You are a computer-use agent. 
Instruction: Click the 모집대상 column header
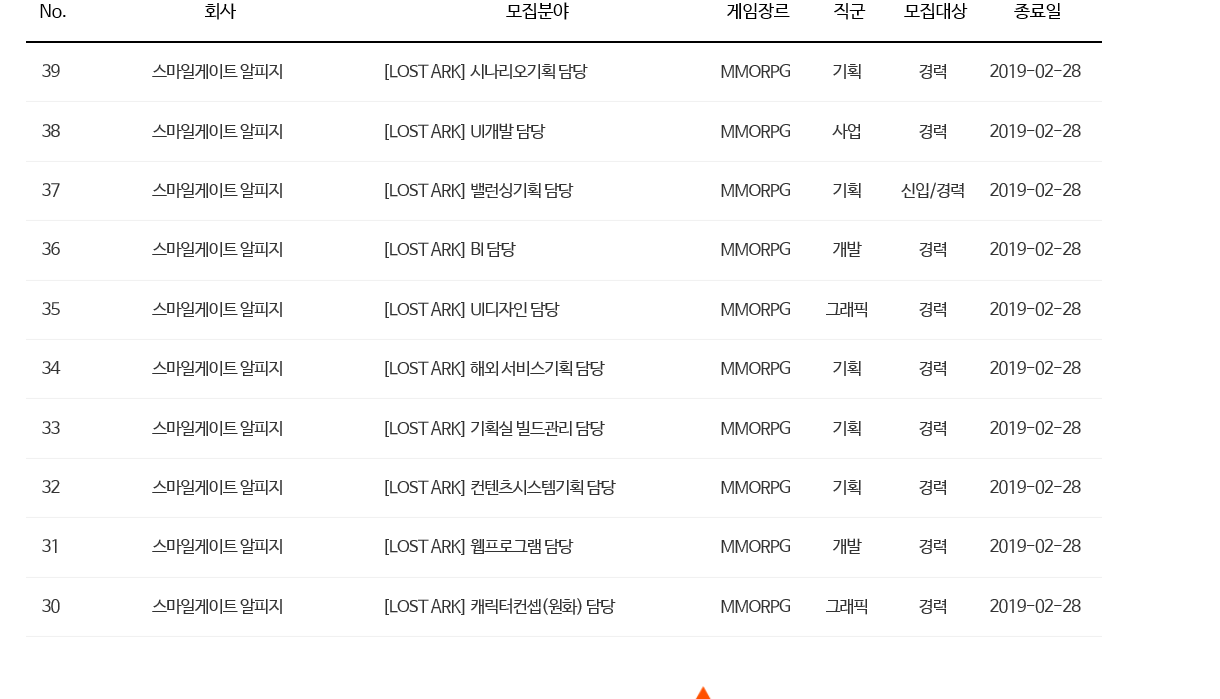coord(935,12)
